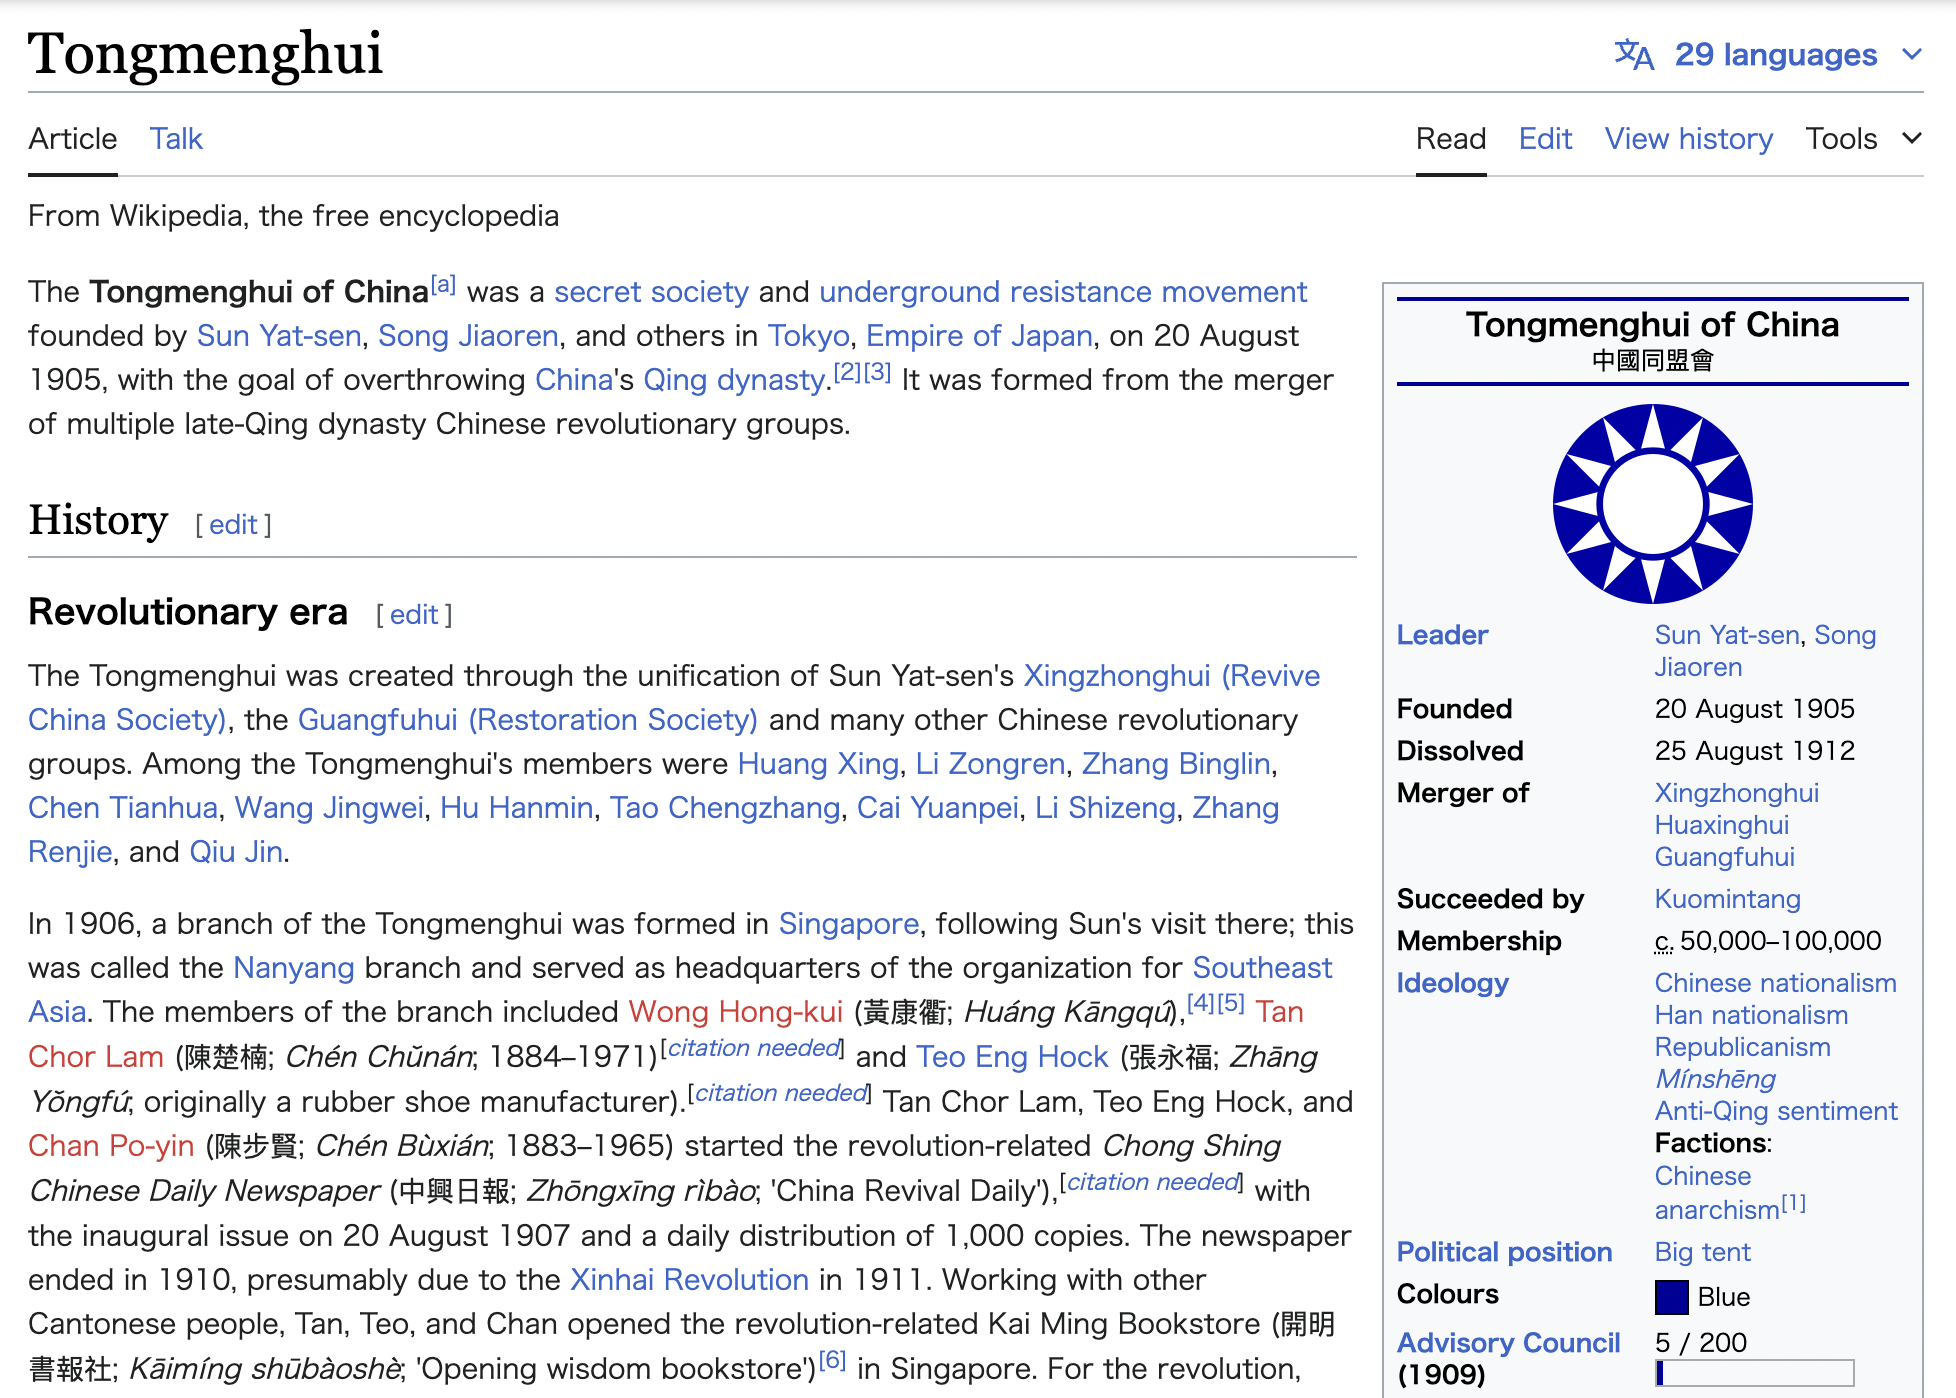Open the infobox Leader link
1956x1398 pixels.
pyautogui.click(x=1442, y=635)
